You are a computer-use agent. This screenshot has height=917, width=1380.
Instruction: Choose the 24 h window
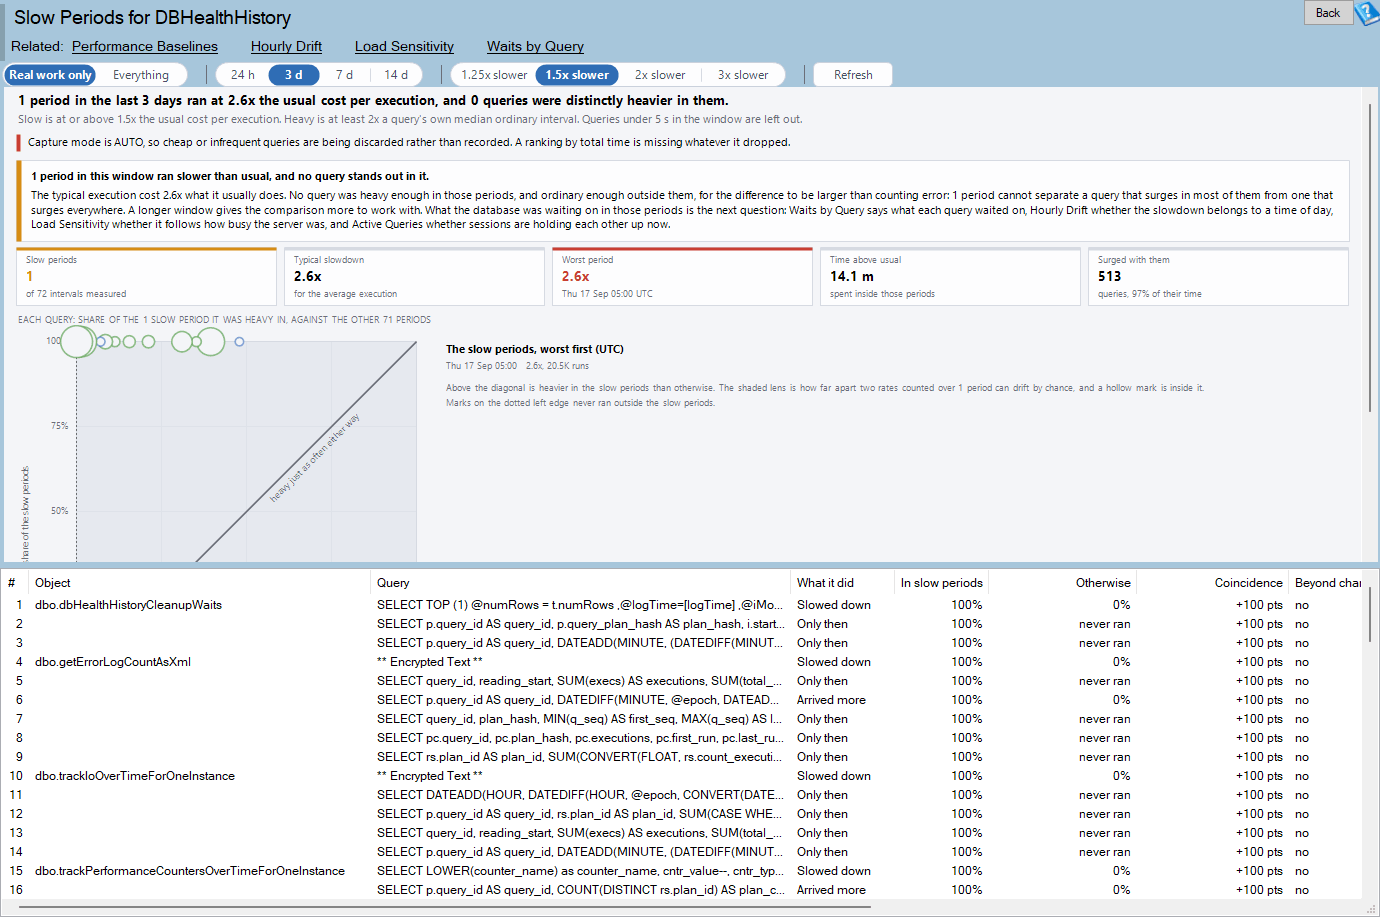pyautogui.click(x=243, y=75)
